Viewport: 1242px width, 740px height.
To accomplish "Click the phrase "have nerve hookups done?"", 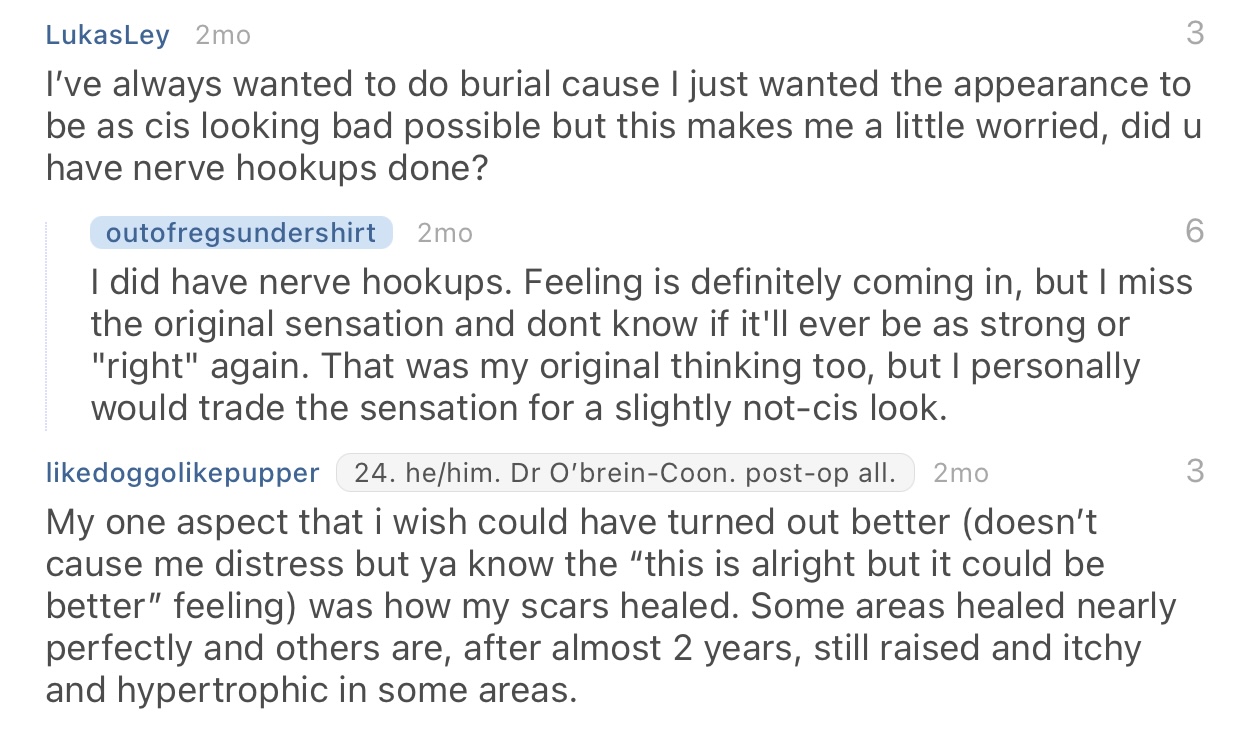I will point(267,170).
